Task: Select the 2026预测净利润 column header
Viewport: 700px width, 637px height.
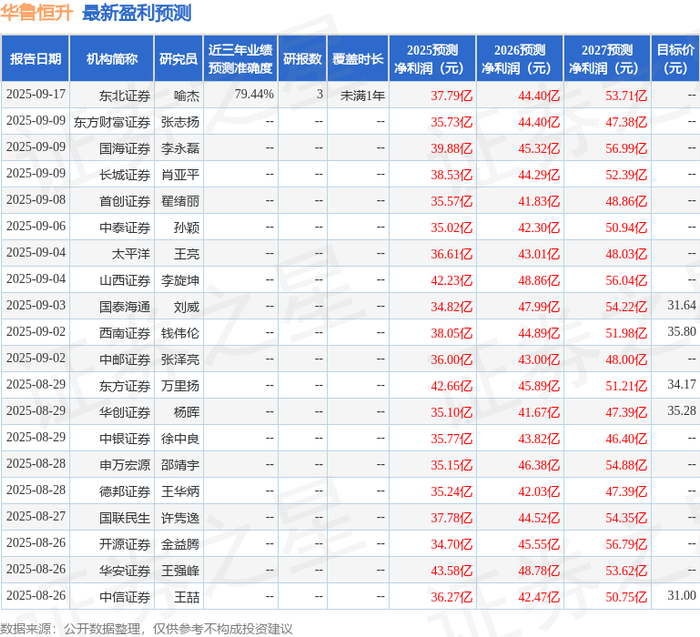Action: 520,59
